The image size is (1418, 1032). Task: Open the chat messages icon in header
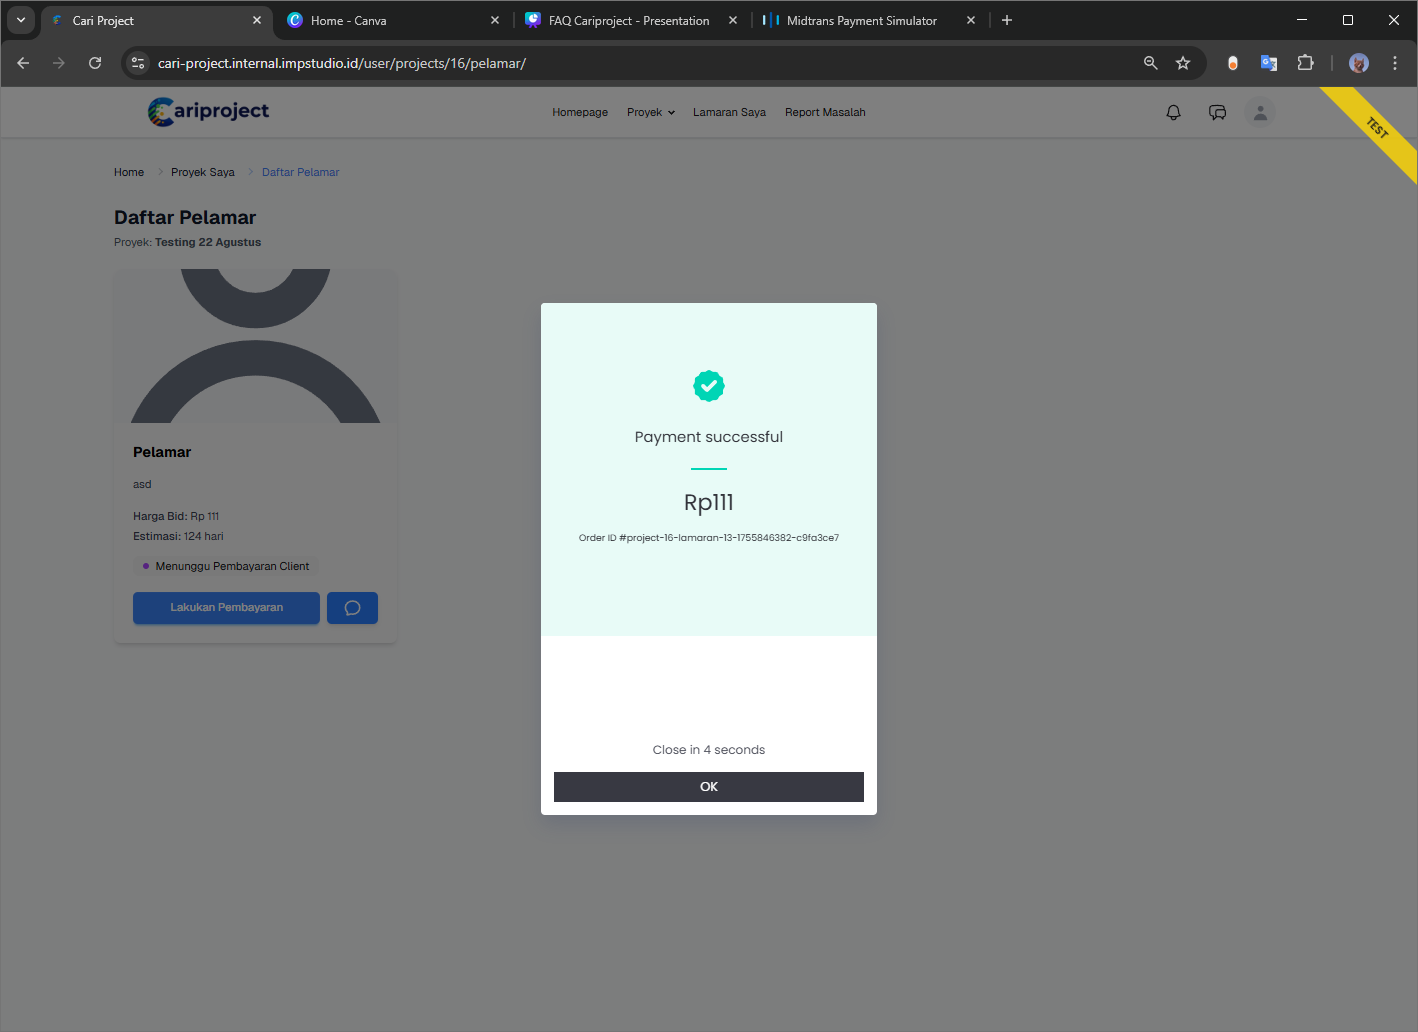click(1217, 113)
